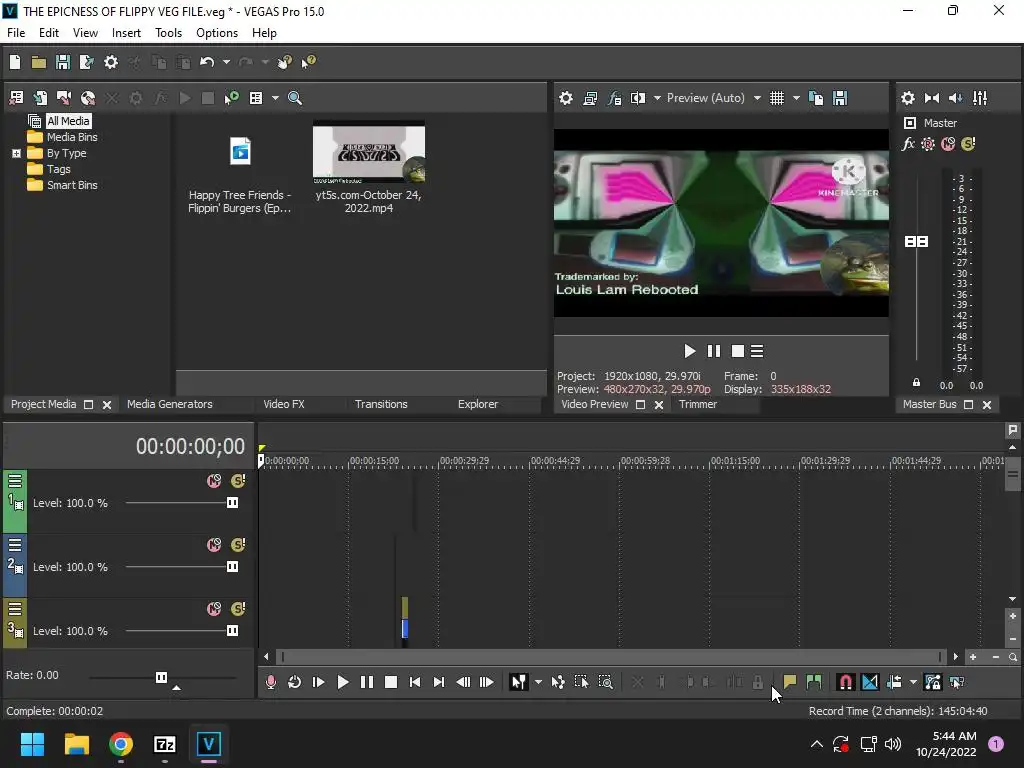Image resolution: width=1024 pixels, height=768 pixels.
Task: Solo video track 2
Action: pyautogui.click(x=238, y=545)
